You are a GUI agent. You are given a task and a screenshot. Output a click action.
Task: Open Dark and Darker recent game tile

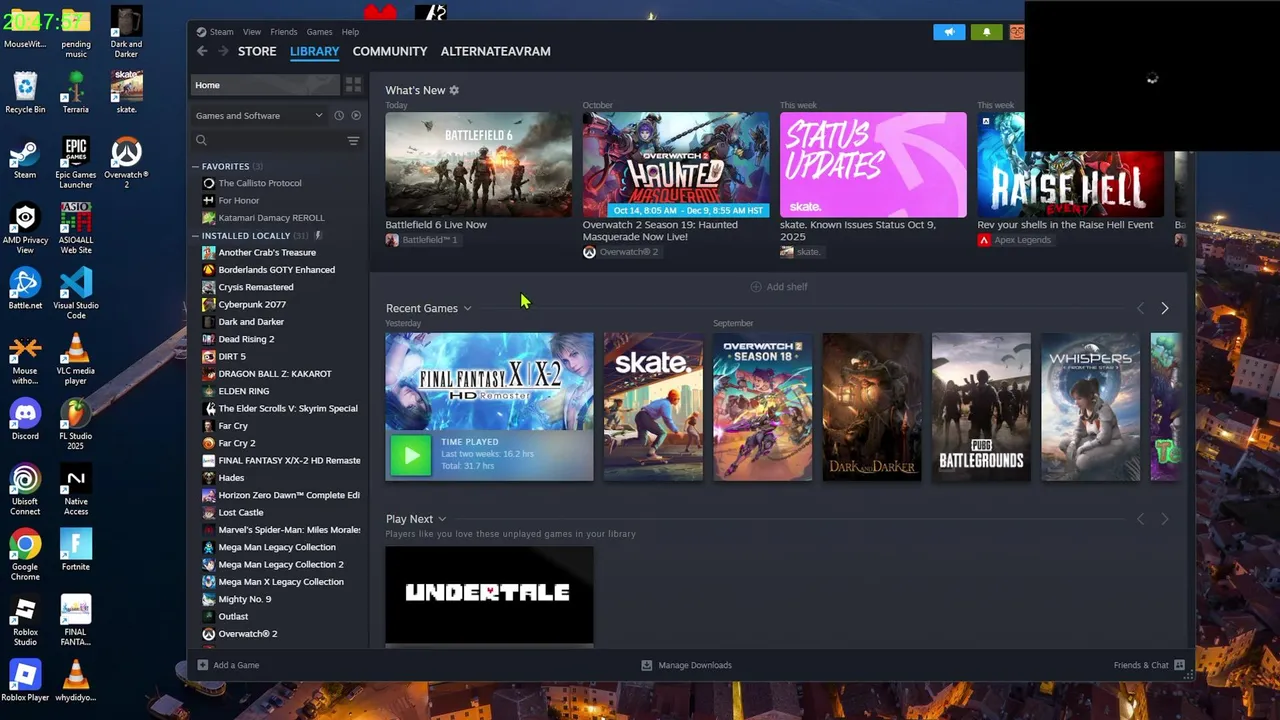[872, 407]
